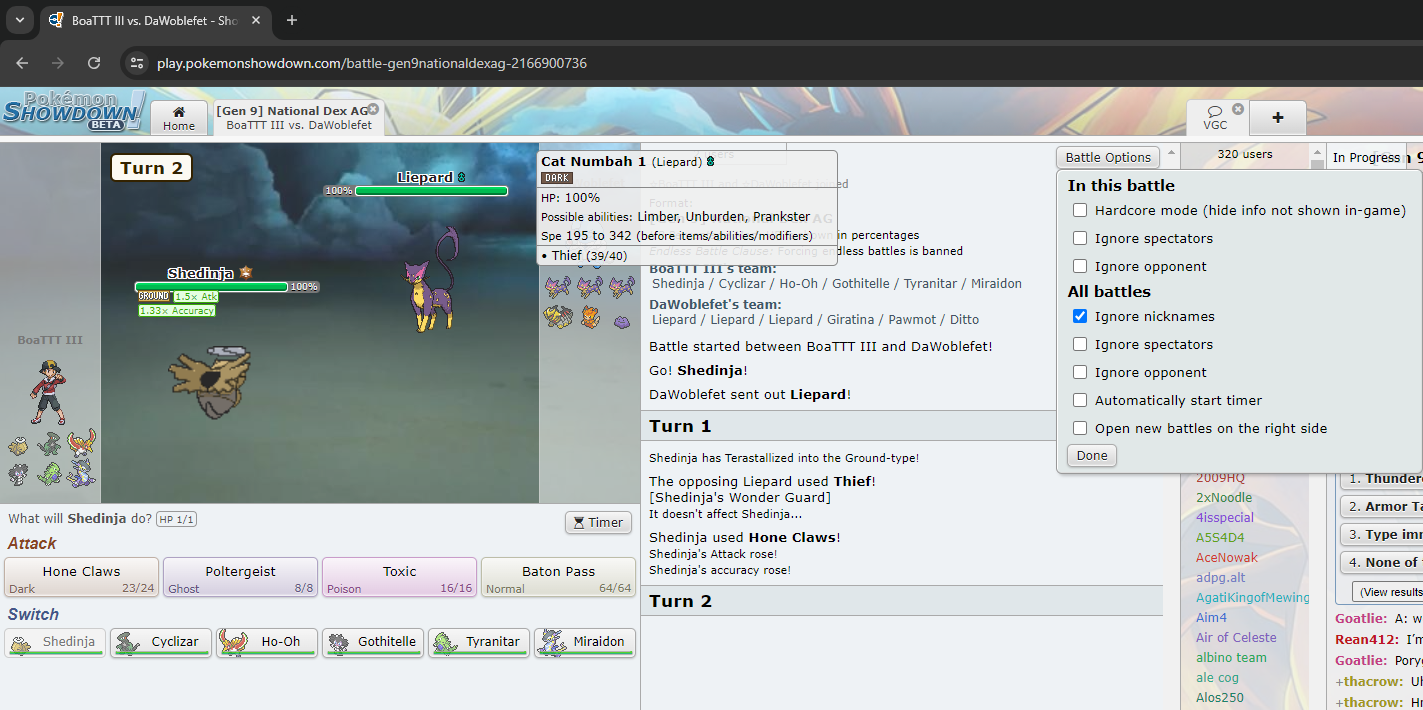This screenshot has width=1423, height=710.
Task: Open user AceNowak in the user list
Action: [x=1227, y=557]
